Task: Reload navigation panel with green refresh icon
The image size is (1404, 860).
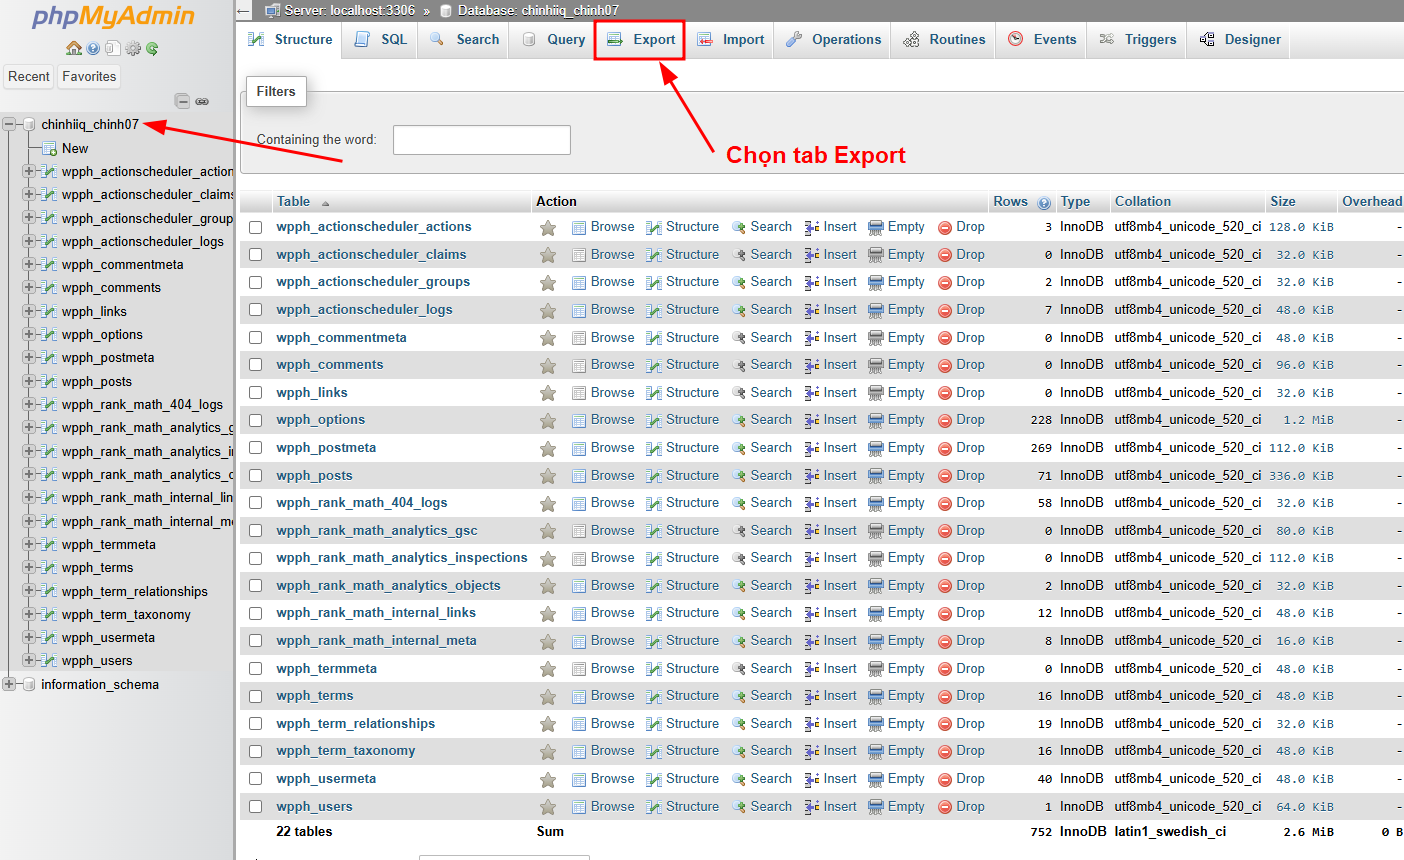Action: pyautogui.click(x=152, y=48)
